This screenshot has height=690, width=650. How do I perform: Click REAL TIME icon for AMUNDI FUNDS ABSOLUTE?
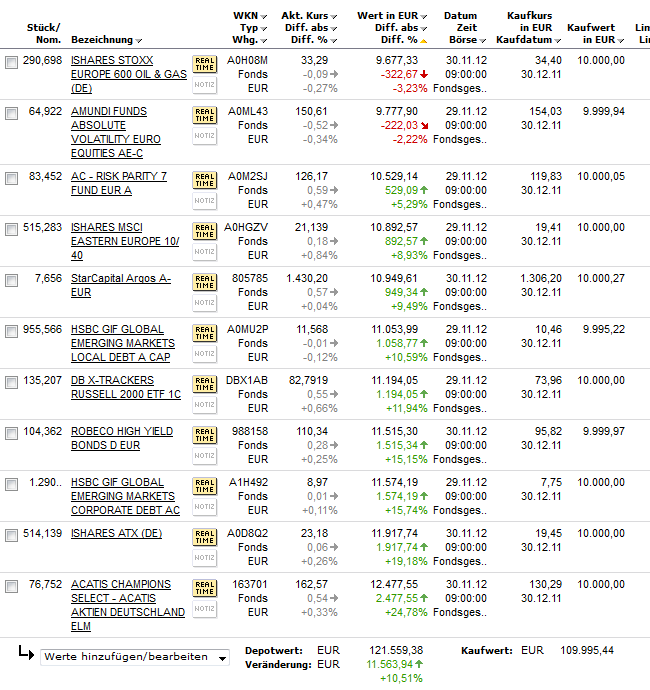(205, 115)
